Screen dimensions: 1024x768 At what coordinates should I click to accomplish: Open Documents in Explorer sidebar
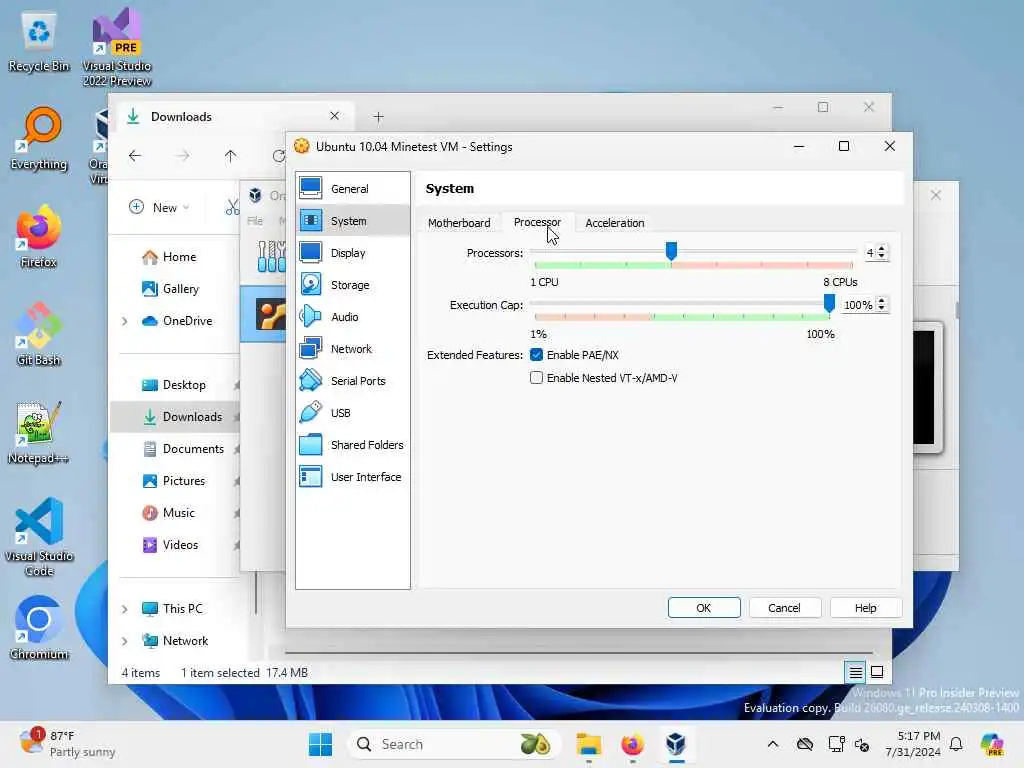[x=175, y=449]
